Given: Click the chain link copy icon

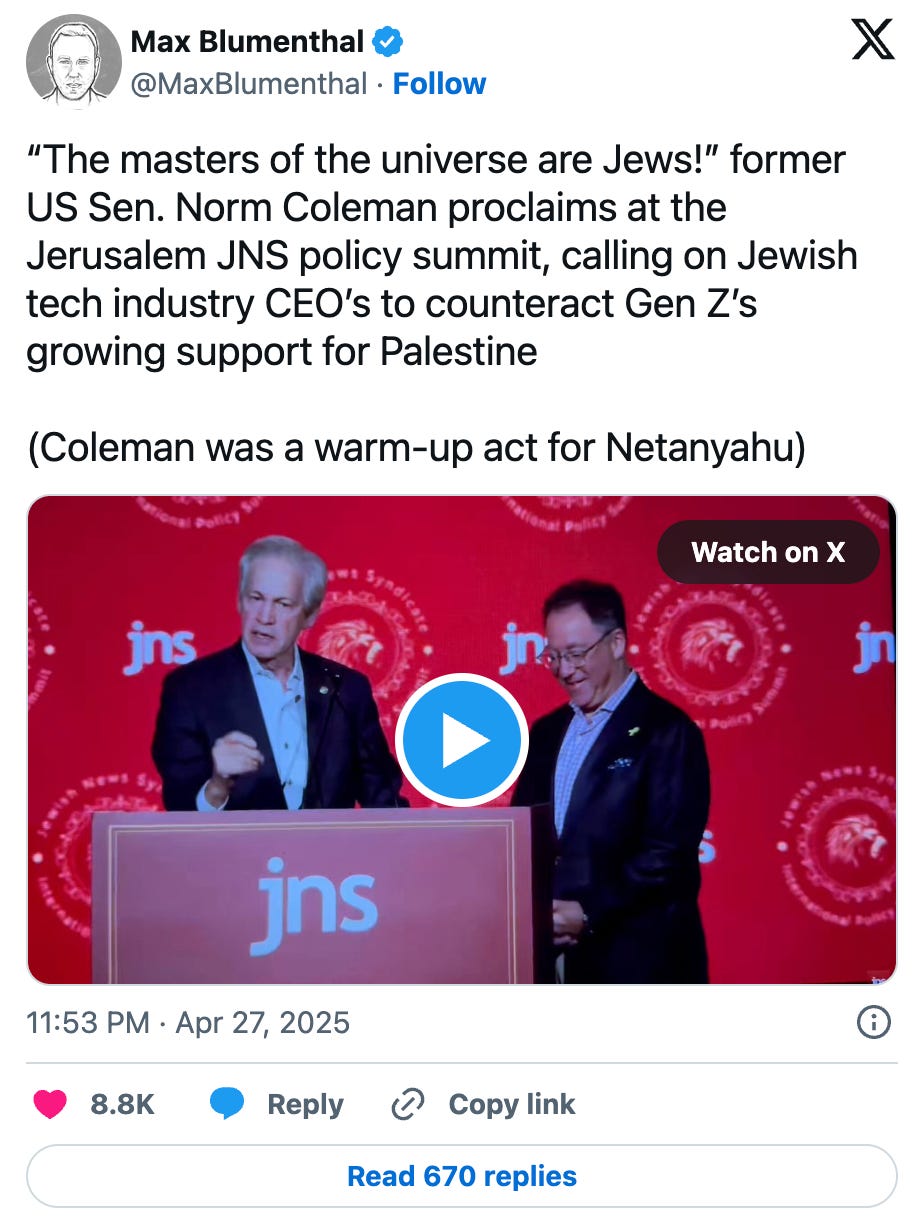Looking at the screenshot, I should (x=408, y=1104).
